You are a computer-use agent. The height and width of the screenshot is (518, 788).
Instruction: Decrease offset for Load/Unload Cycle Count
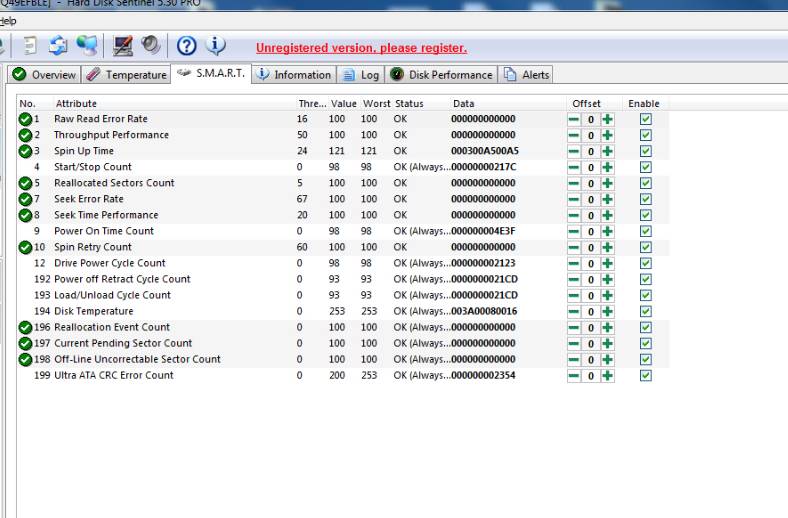[574, 295]
